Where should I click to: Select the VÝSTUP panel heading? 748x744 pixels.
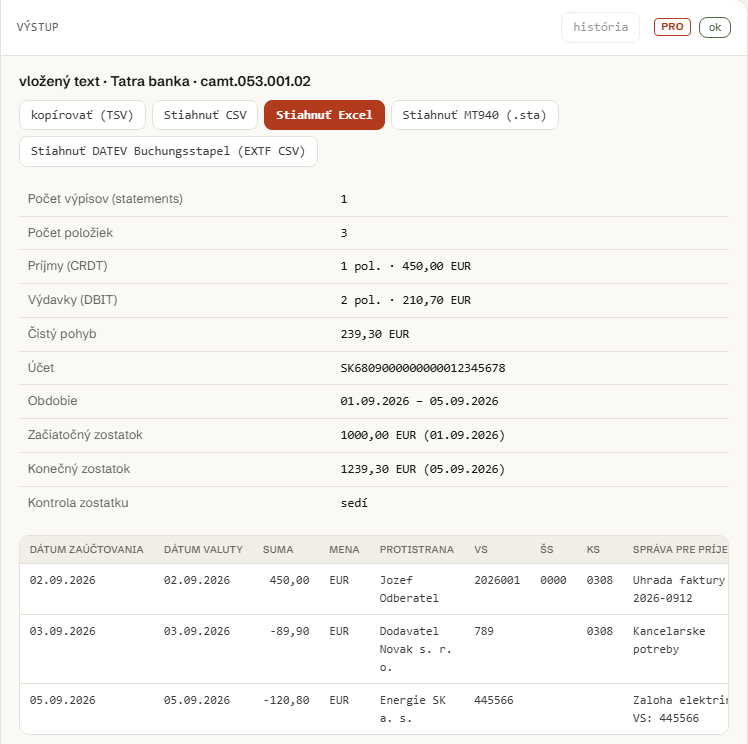coord(38,27)
